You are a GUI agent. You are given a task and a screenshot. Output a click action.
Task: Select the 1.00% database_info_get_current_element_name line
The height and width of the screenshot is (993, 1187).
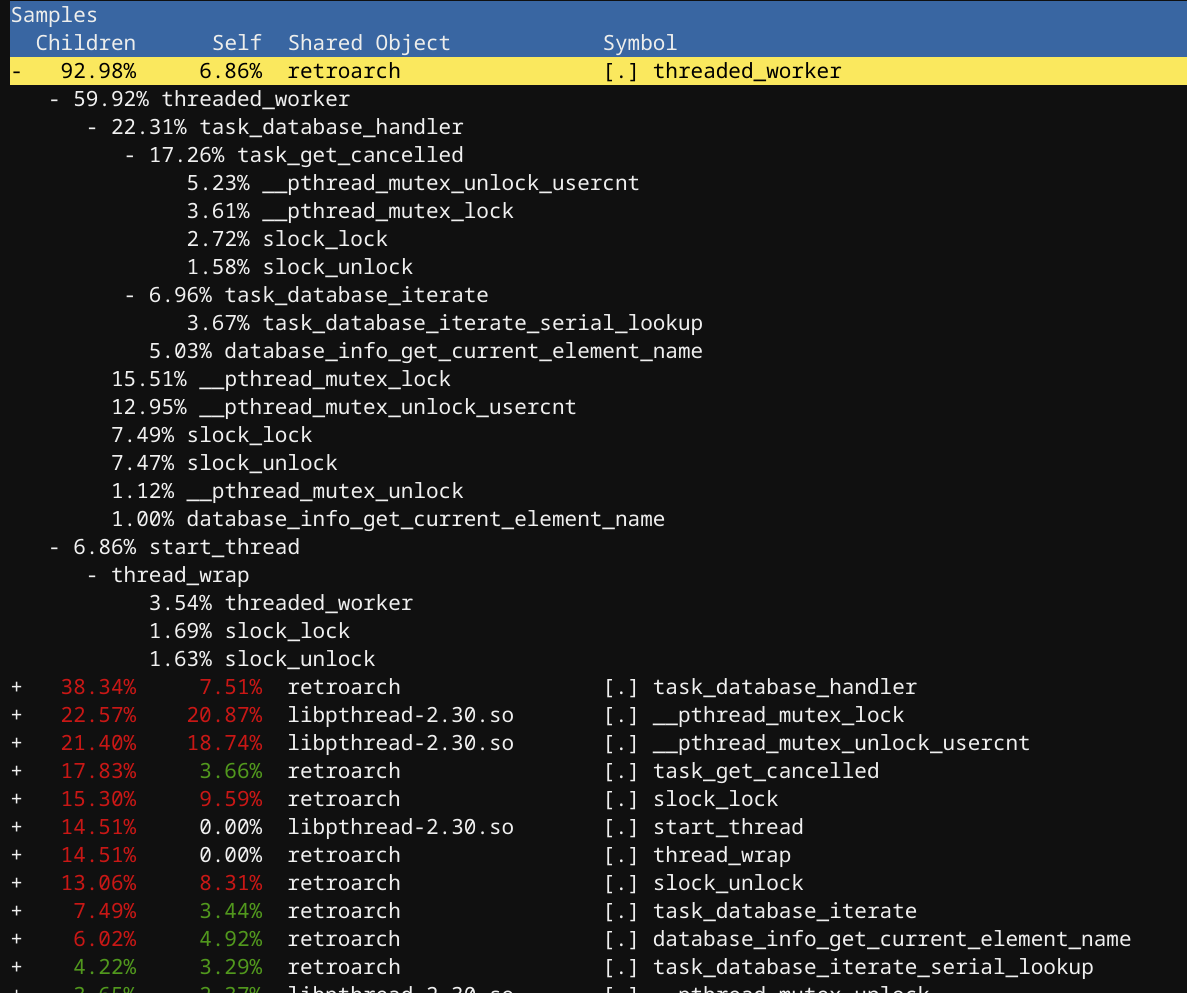[x=388, y=519]
